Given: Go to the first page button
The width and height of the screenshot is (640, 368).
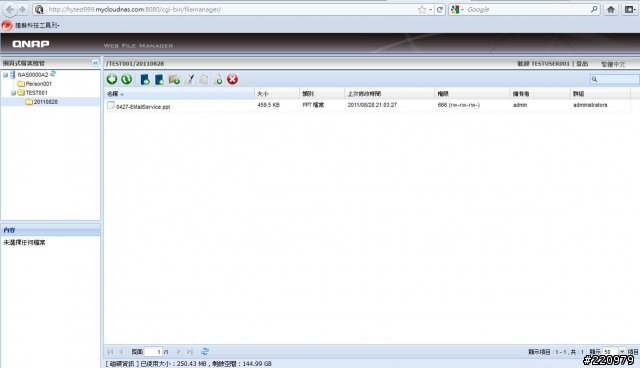Looking at the screenshot, I should [x=110, y=351].
